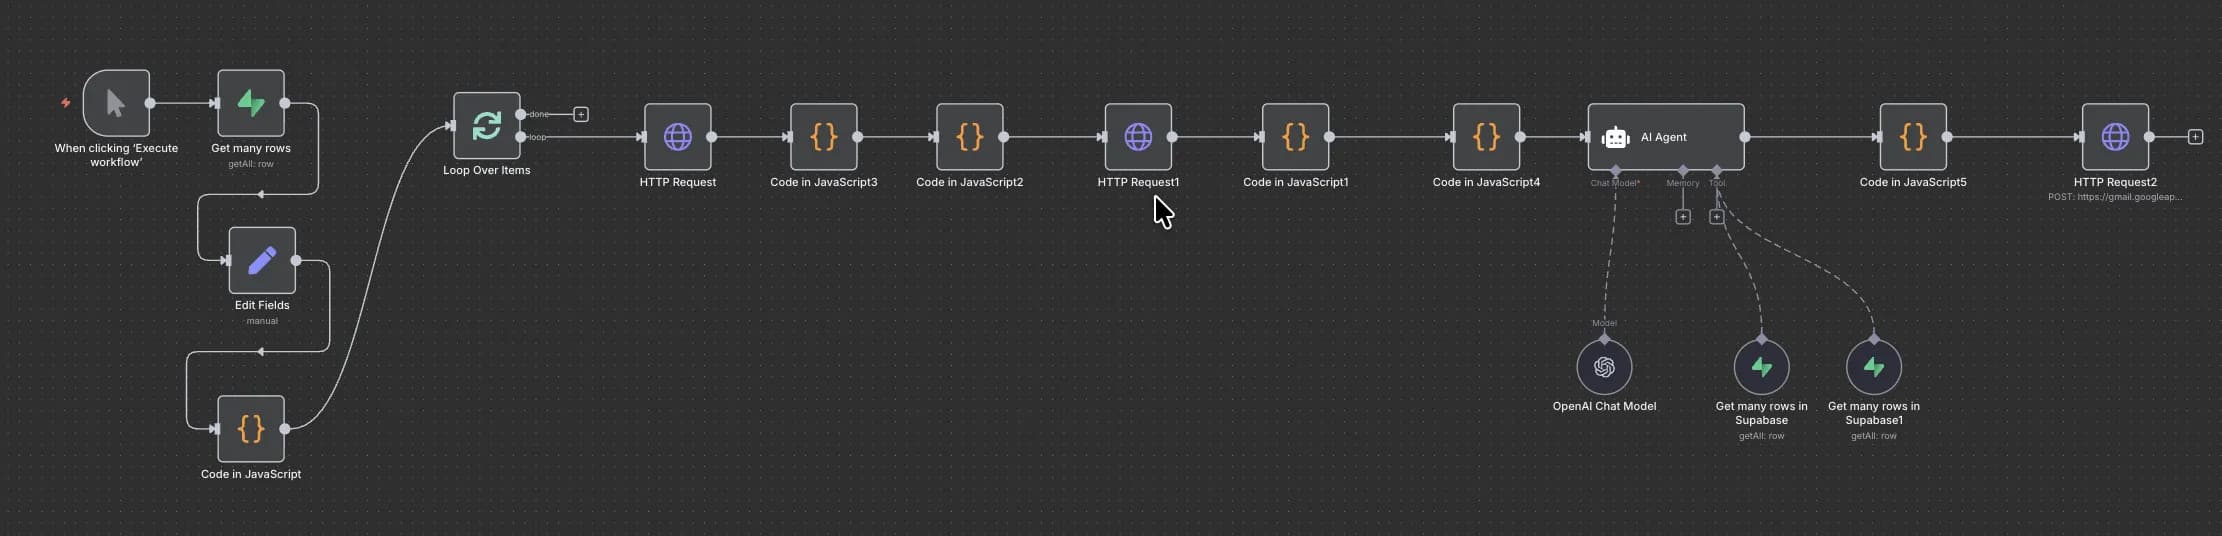
Task: Click the 'OpenAI Chat Model' label
Action: tap(1604, 406)
